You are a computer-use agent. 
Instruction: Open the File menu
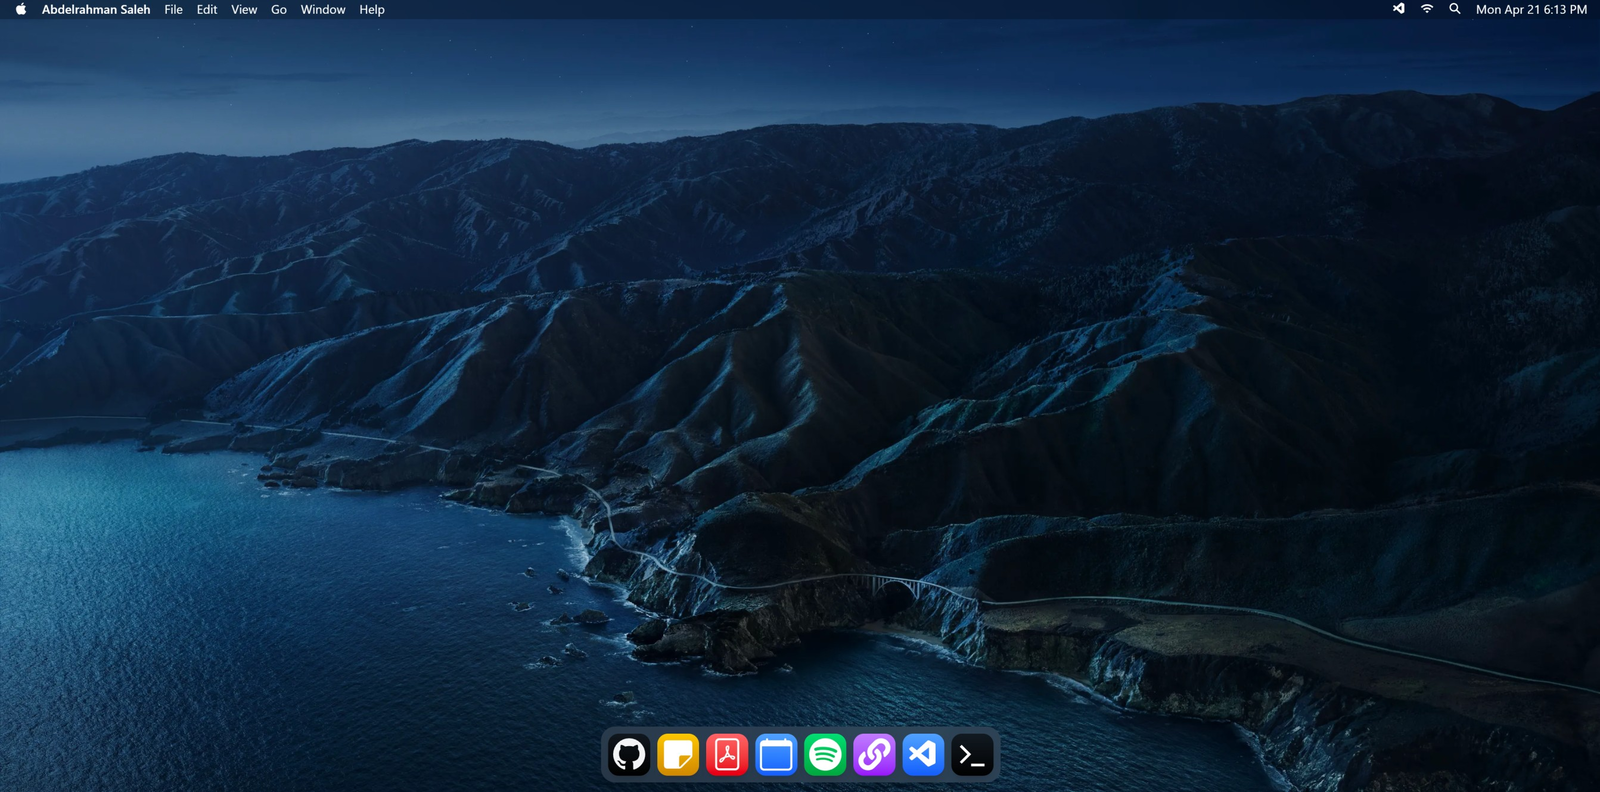tap(174, 9)
